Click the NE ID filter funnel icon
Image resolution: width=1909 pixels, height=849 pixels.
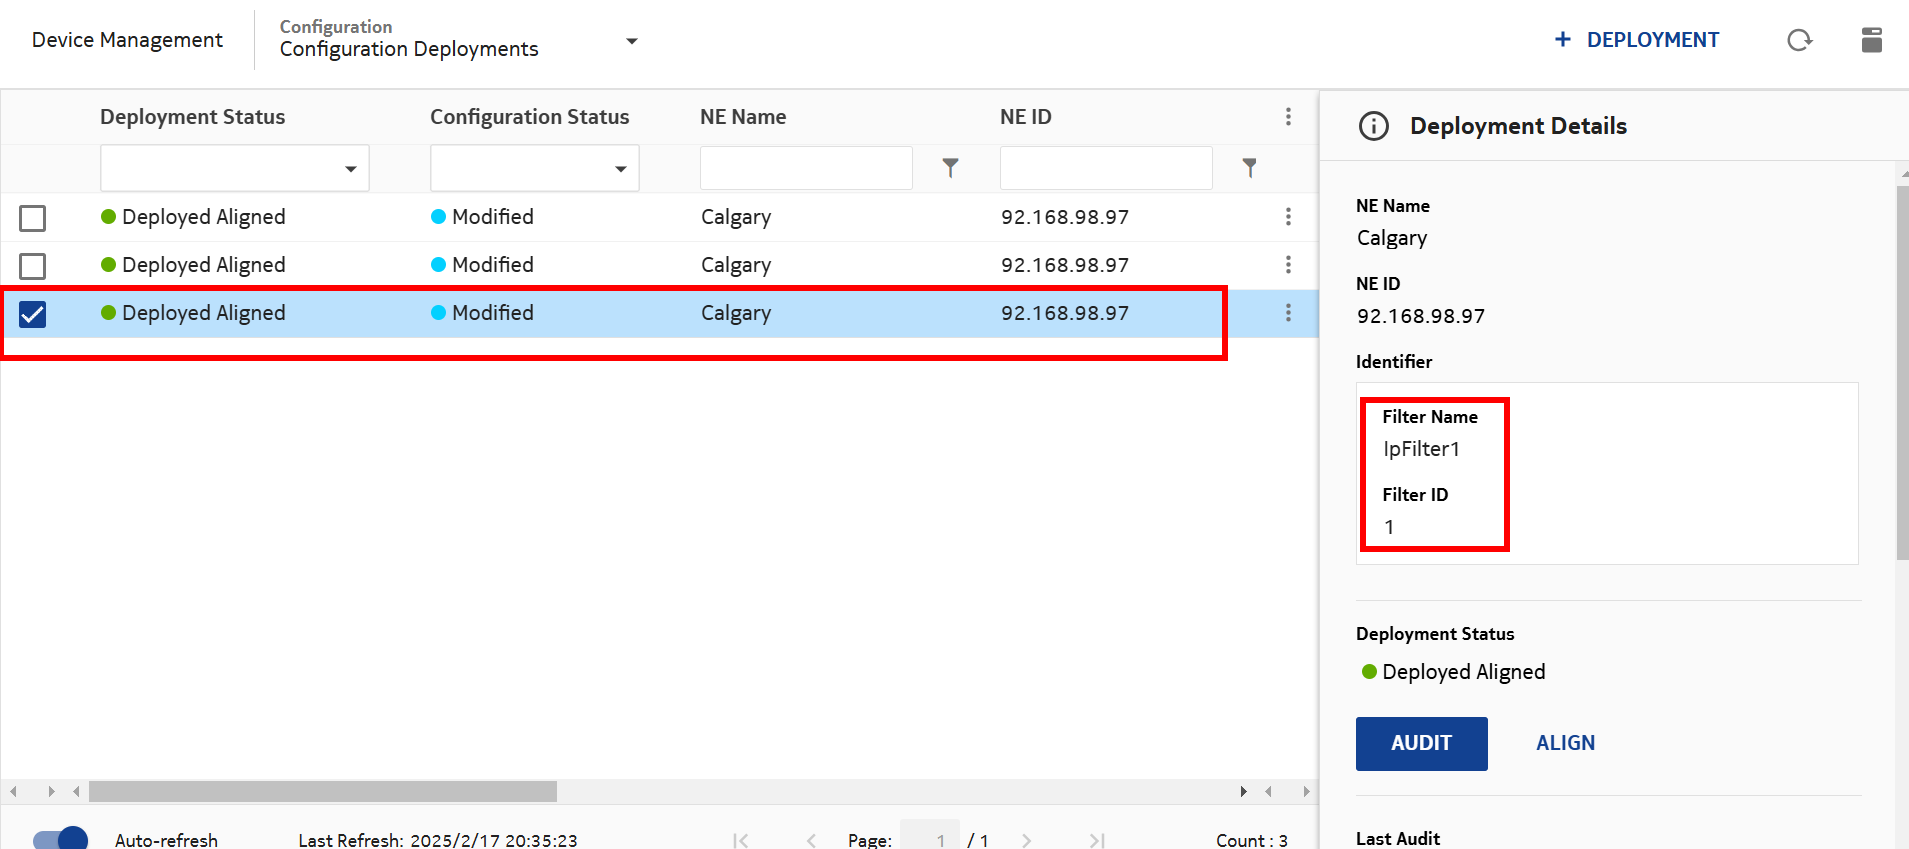tap(1249, 168)
